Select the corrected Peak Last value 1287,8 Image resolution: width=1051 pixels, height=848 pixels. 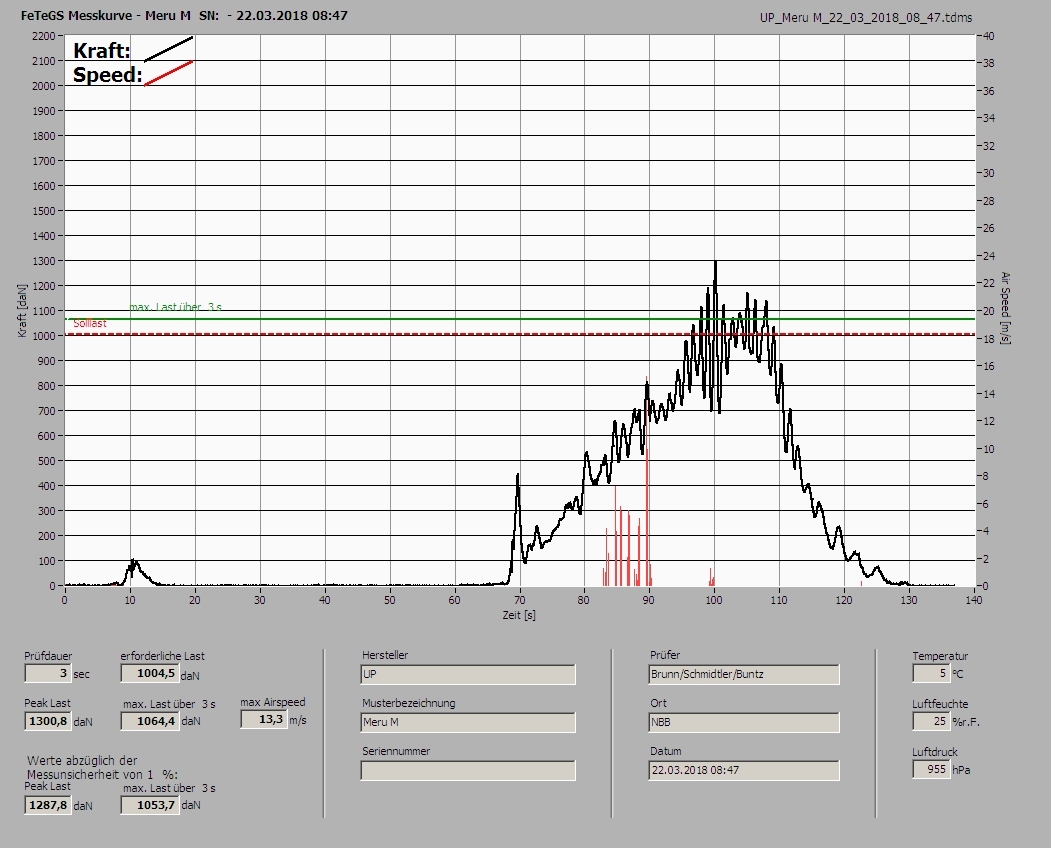[x=48, y=805]
